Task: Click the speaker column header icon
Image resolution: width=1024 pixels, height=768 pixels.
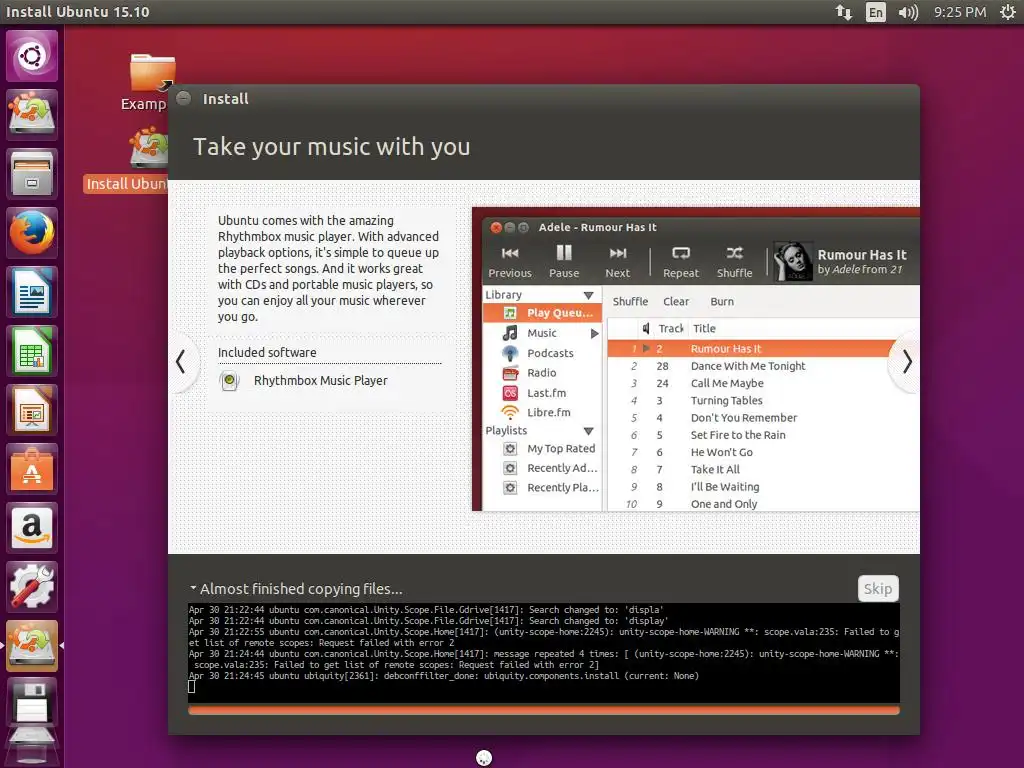Action: pos(646,328)
